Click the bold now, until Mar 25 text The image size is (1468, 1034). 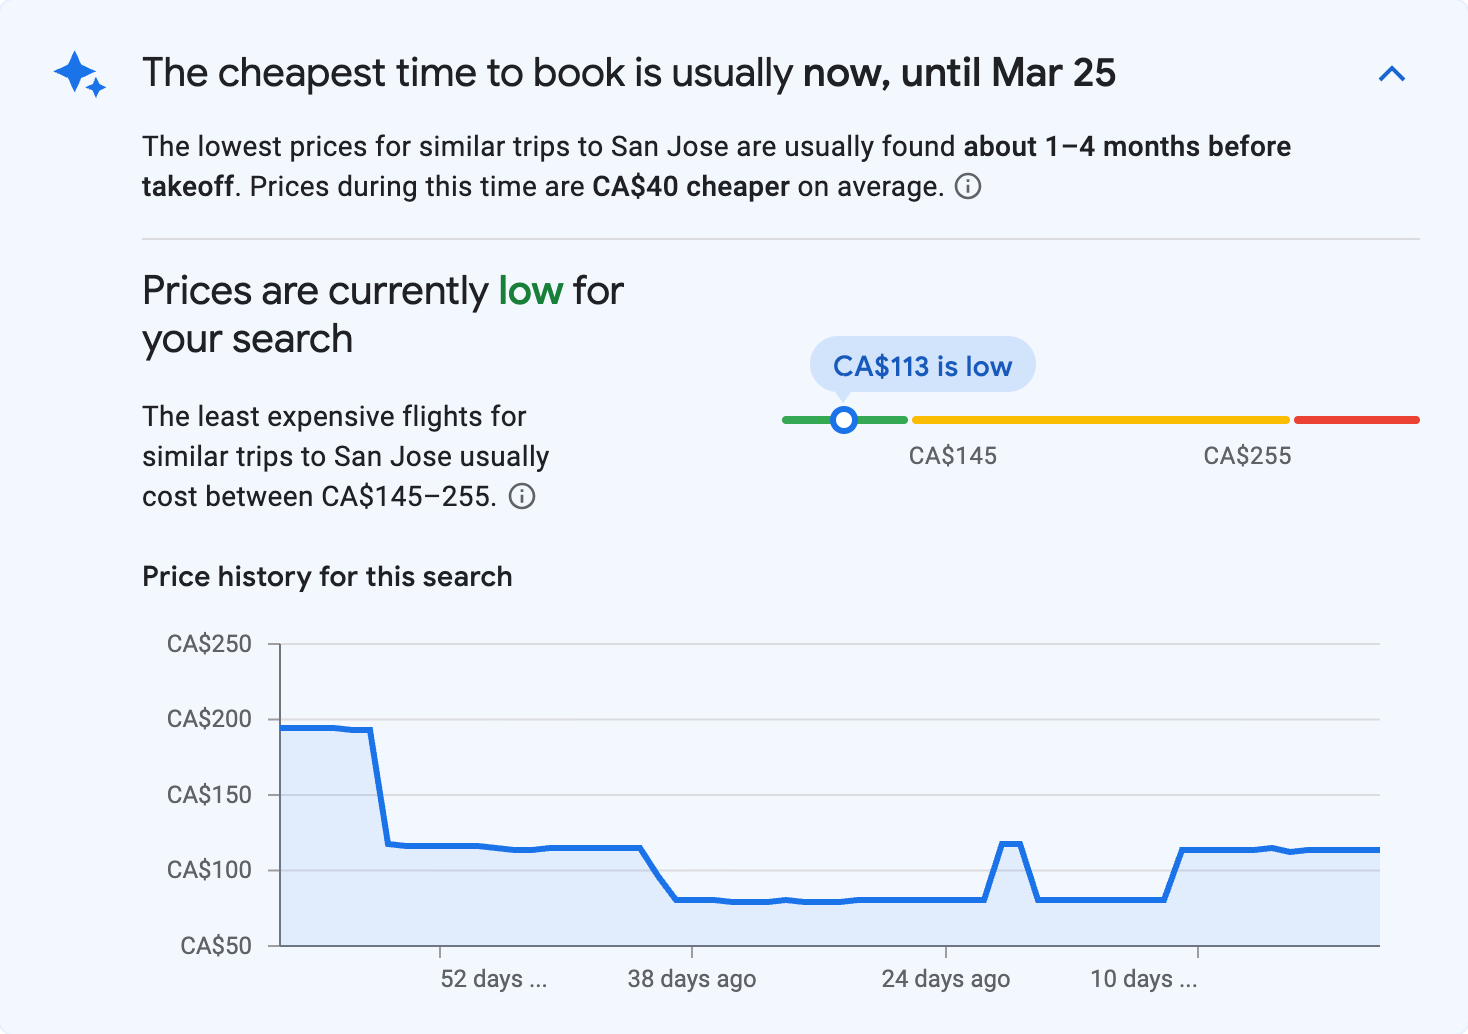pos(961,73)
